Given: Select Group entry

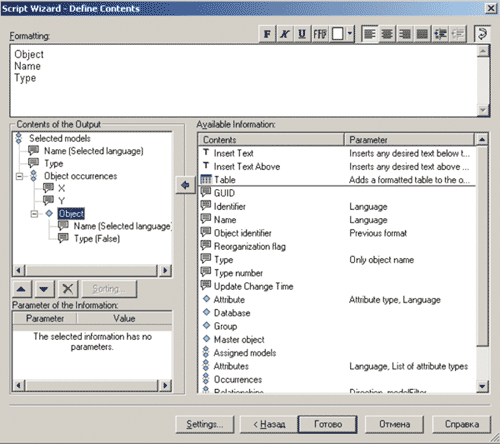Looking at the screenshot, I should (x=225, y=326).
